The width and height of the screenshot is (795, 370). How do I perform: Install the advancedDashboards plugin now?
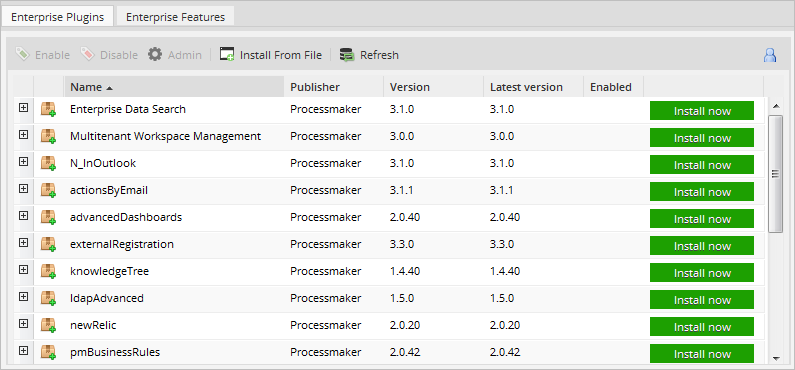[702, 219]
